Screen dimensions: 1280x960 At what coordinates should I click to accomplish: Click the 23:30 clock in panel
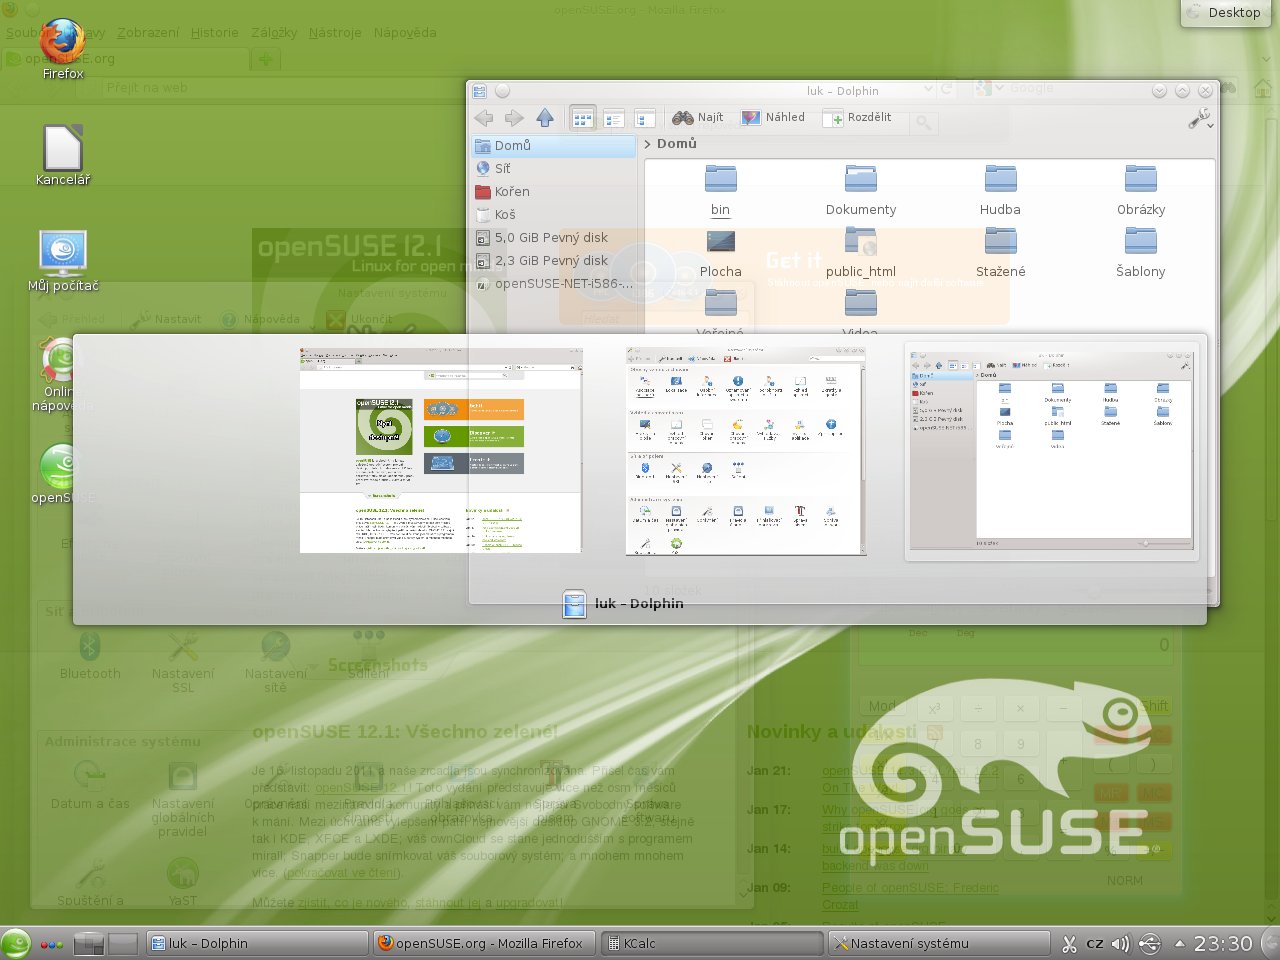[x=1223, y=943]
